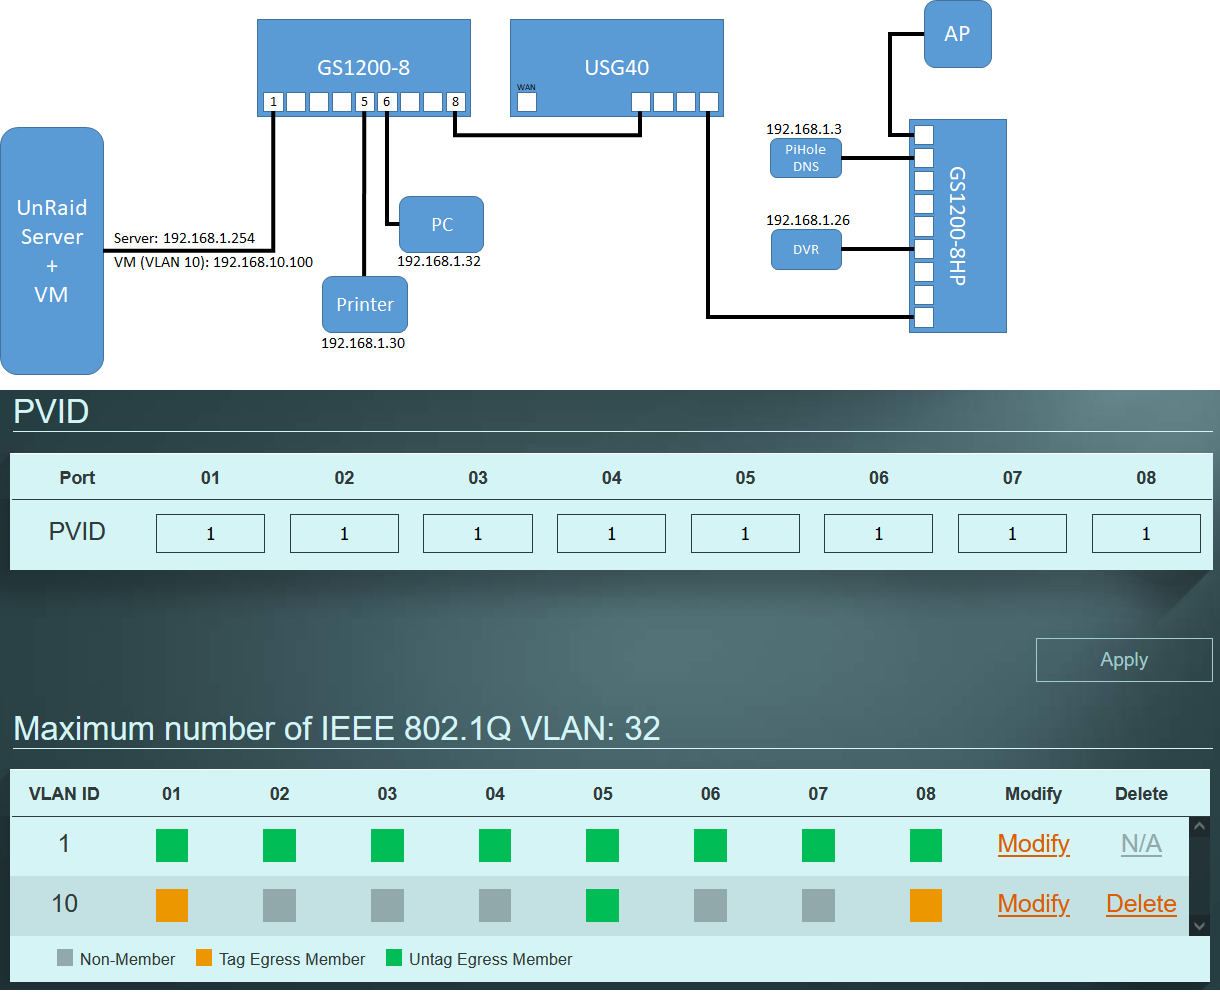Click VLAN ID 1 row label
Image resolution: width=1220 pixels, height=993 pixels.
tap(64, 844)
